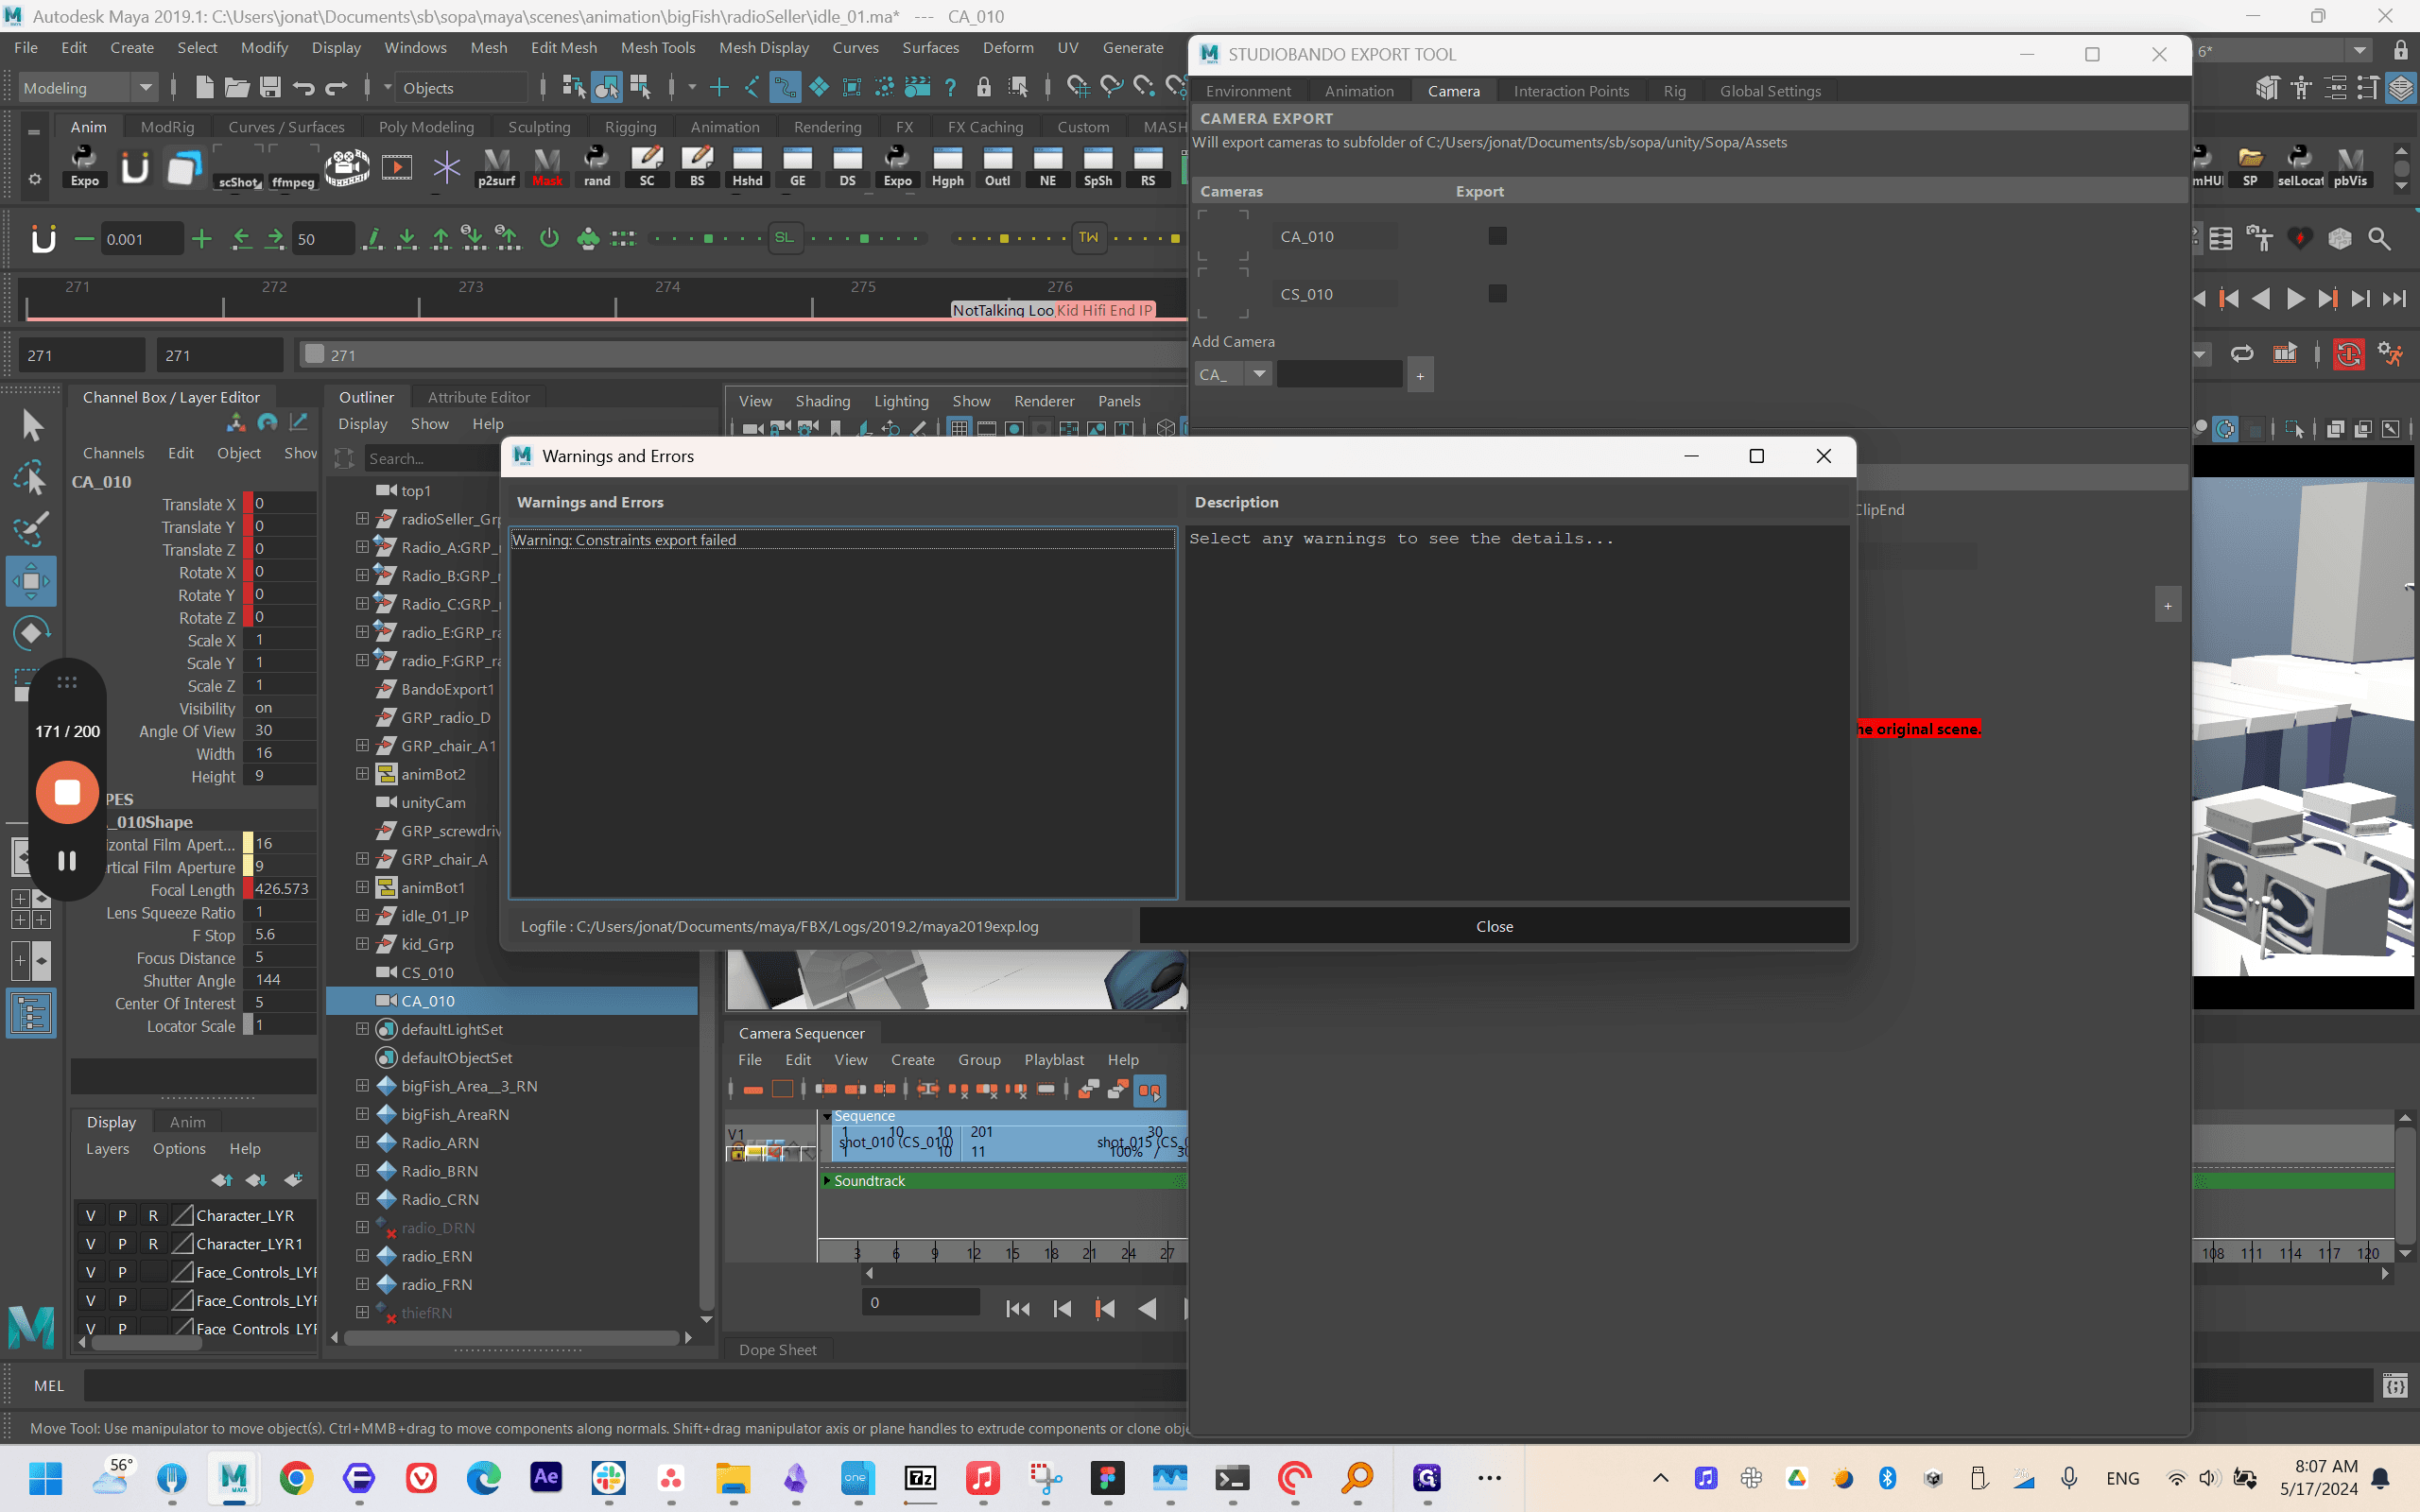Screen dimensions: 2420x1512
Task: Open Google Chrome from the taskbar
Action: (296, 1477)
